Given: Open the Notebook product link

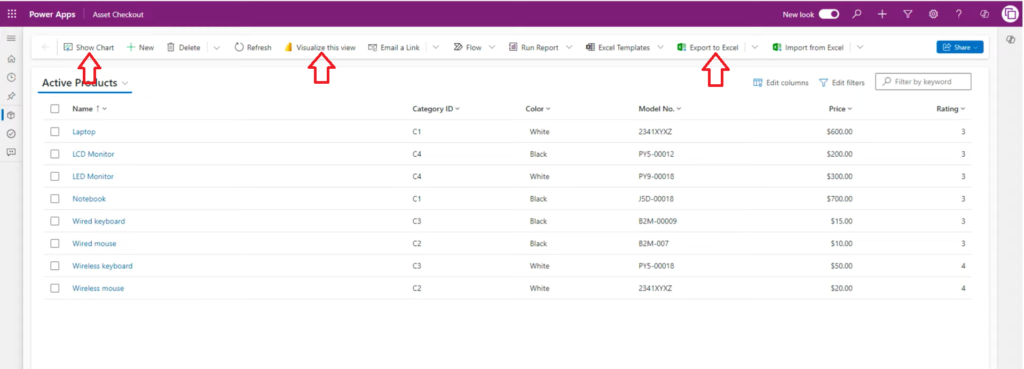Looking at the screenshot, I should coord(89,199).
